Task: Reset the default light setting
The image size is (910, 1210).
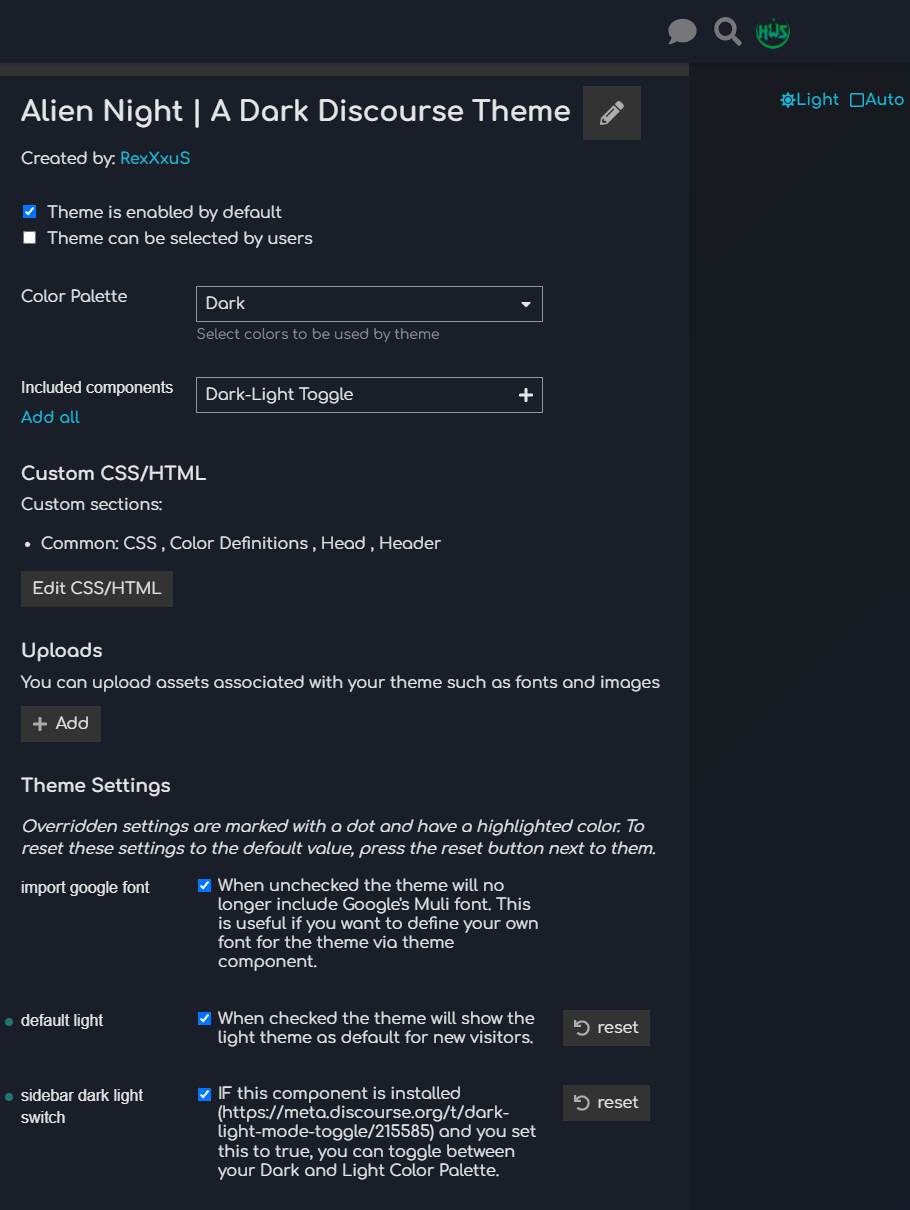Action: tap(606, 1028)
